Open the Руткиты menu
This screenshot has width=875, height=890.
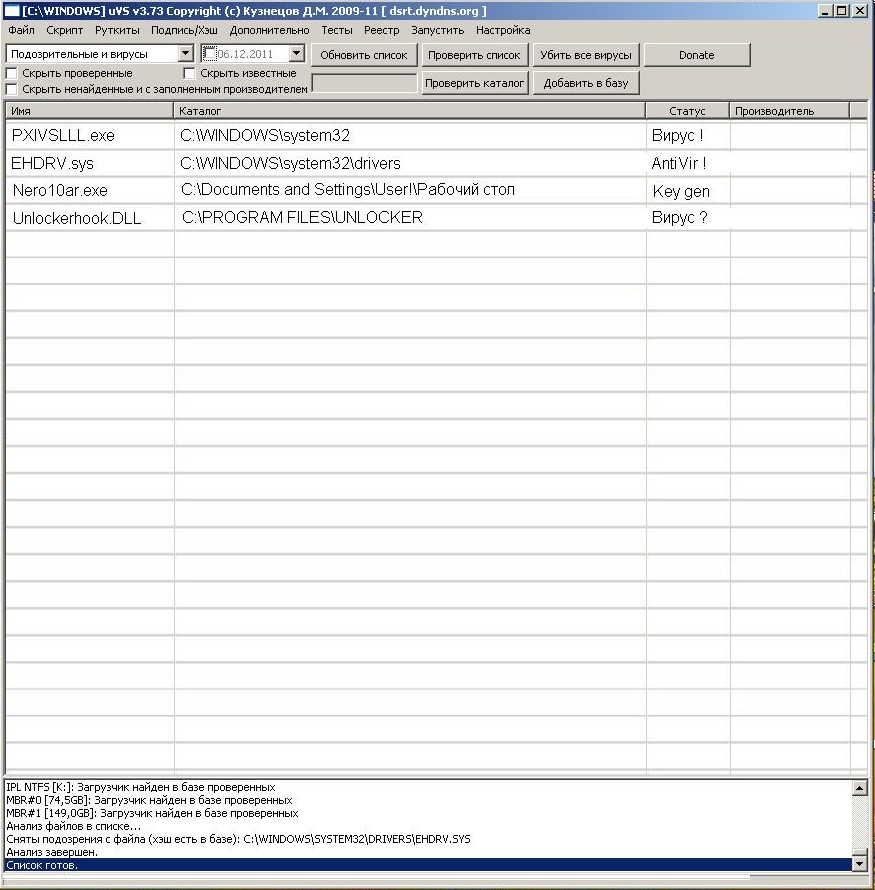tap(117, 30)
